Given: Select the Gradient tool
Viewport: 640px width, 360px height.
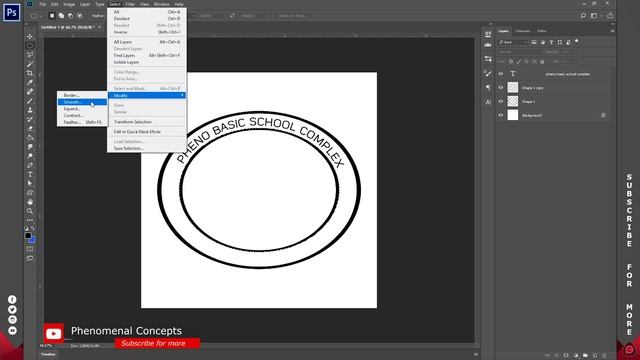Looking at the screenshot, I should (x=30, y=138).
